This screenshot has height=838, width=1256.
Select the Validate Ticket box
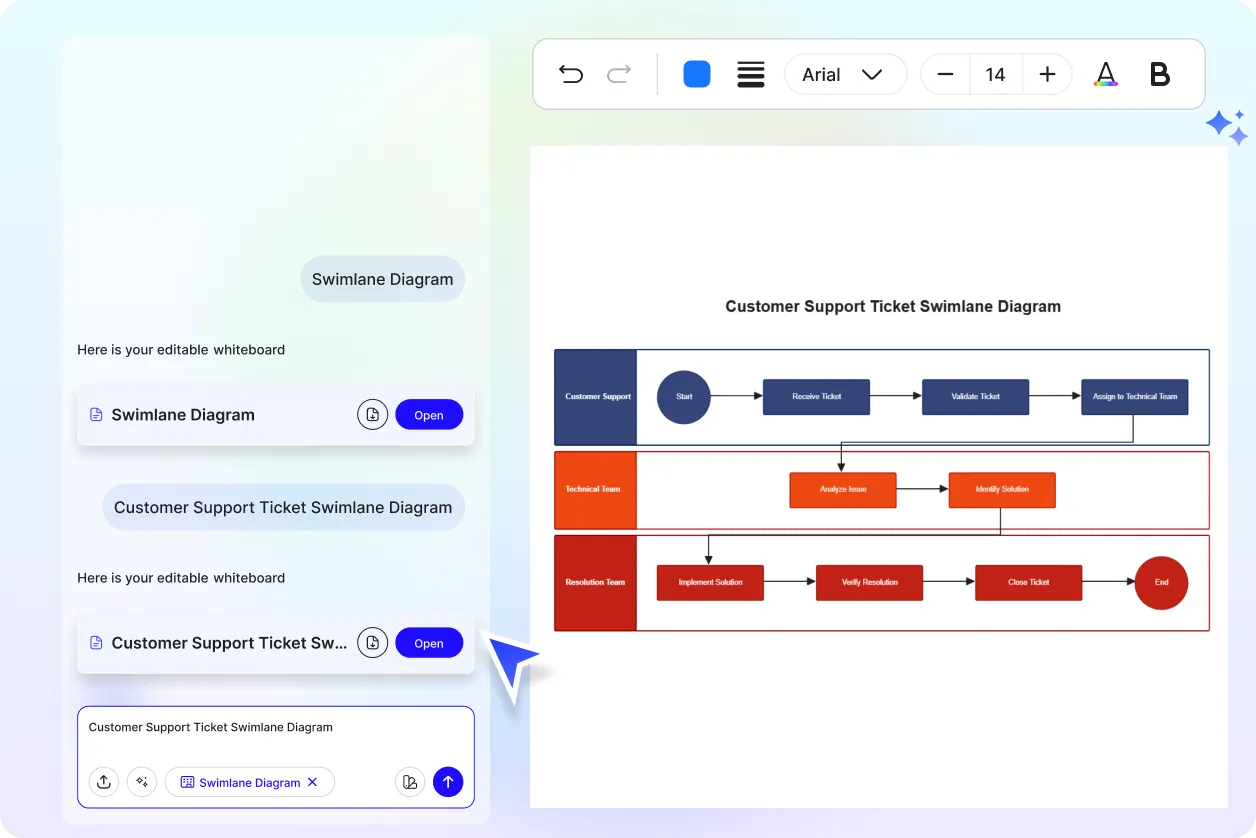coord(976,397)
